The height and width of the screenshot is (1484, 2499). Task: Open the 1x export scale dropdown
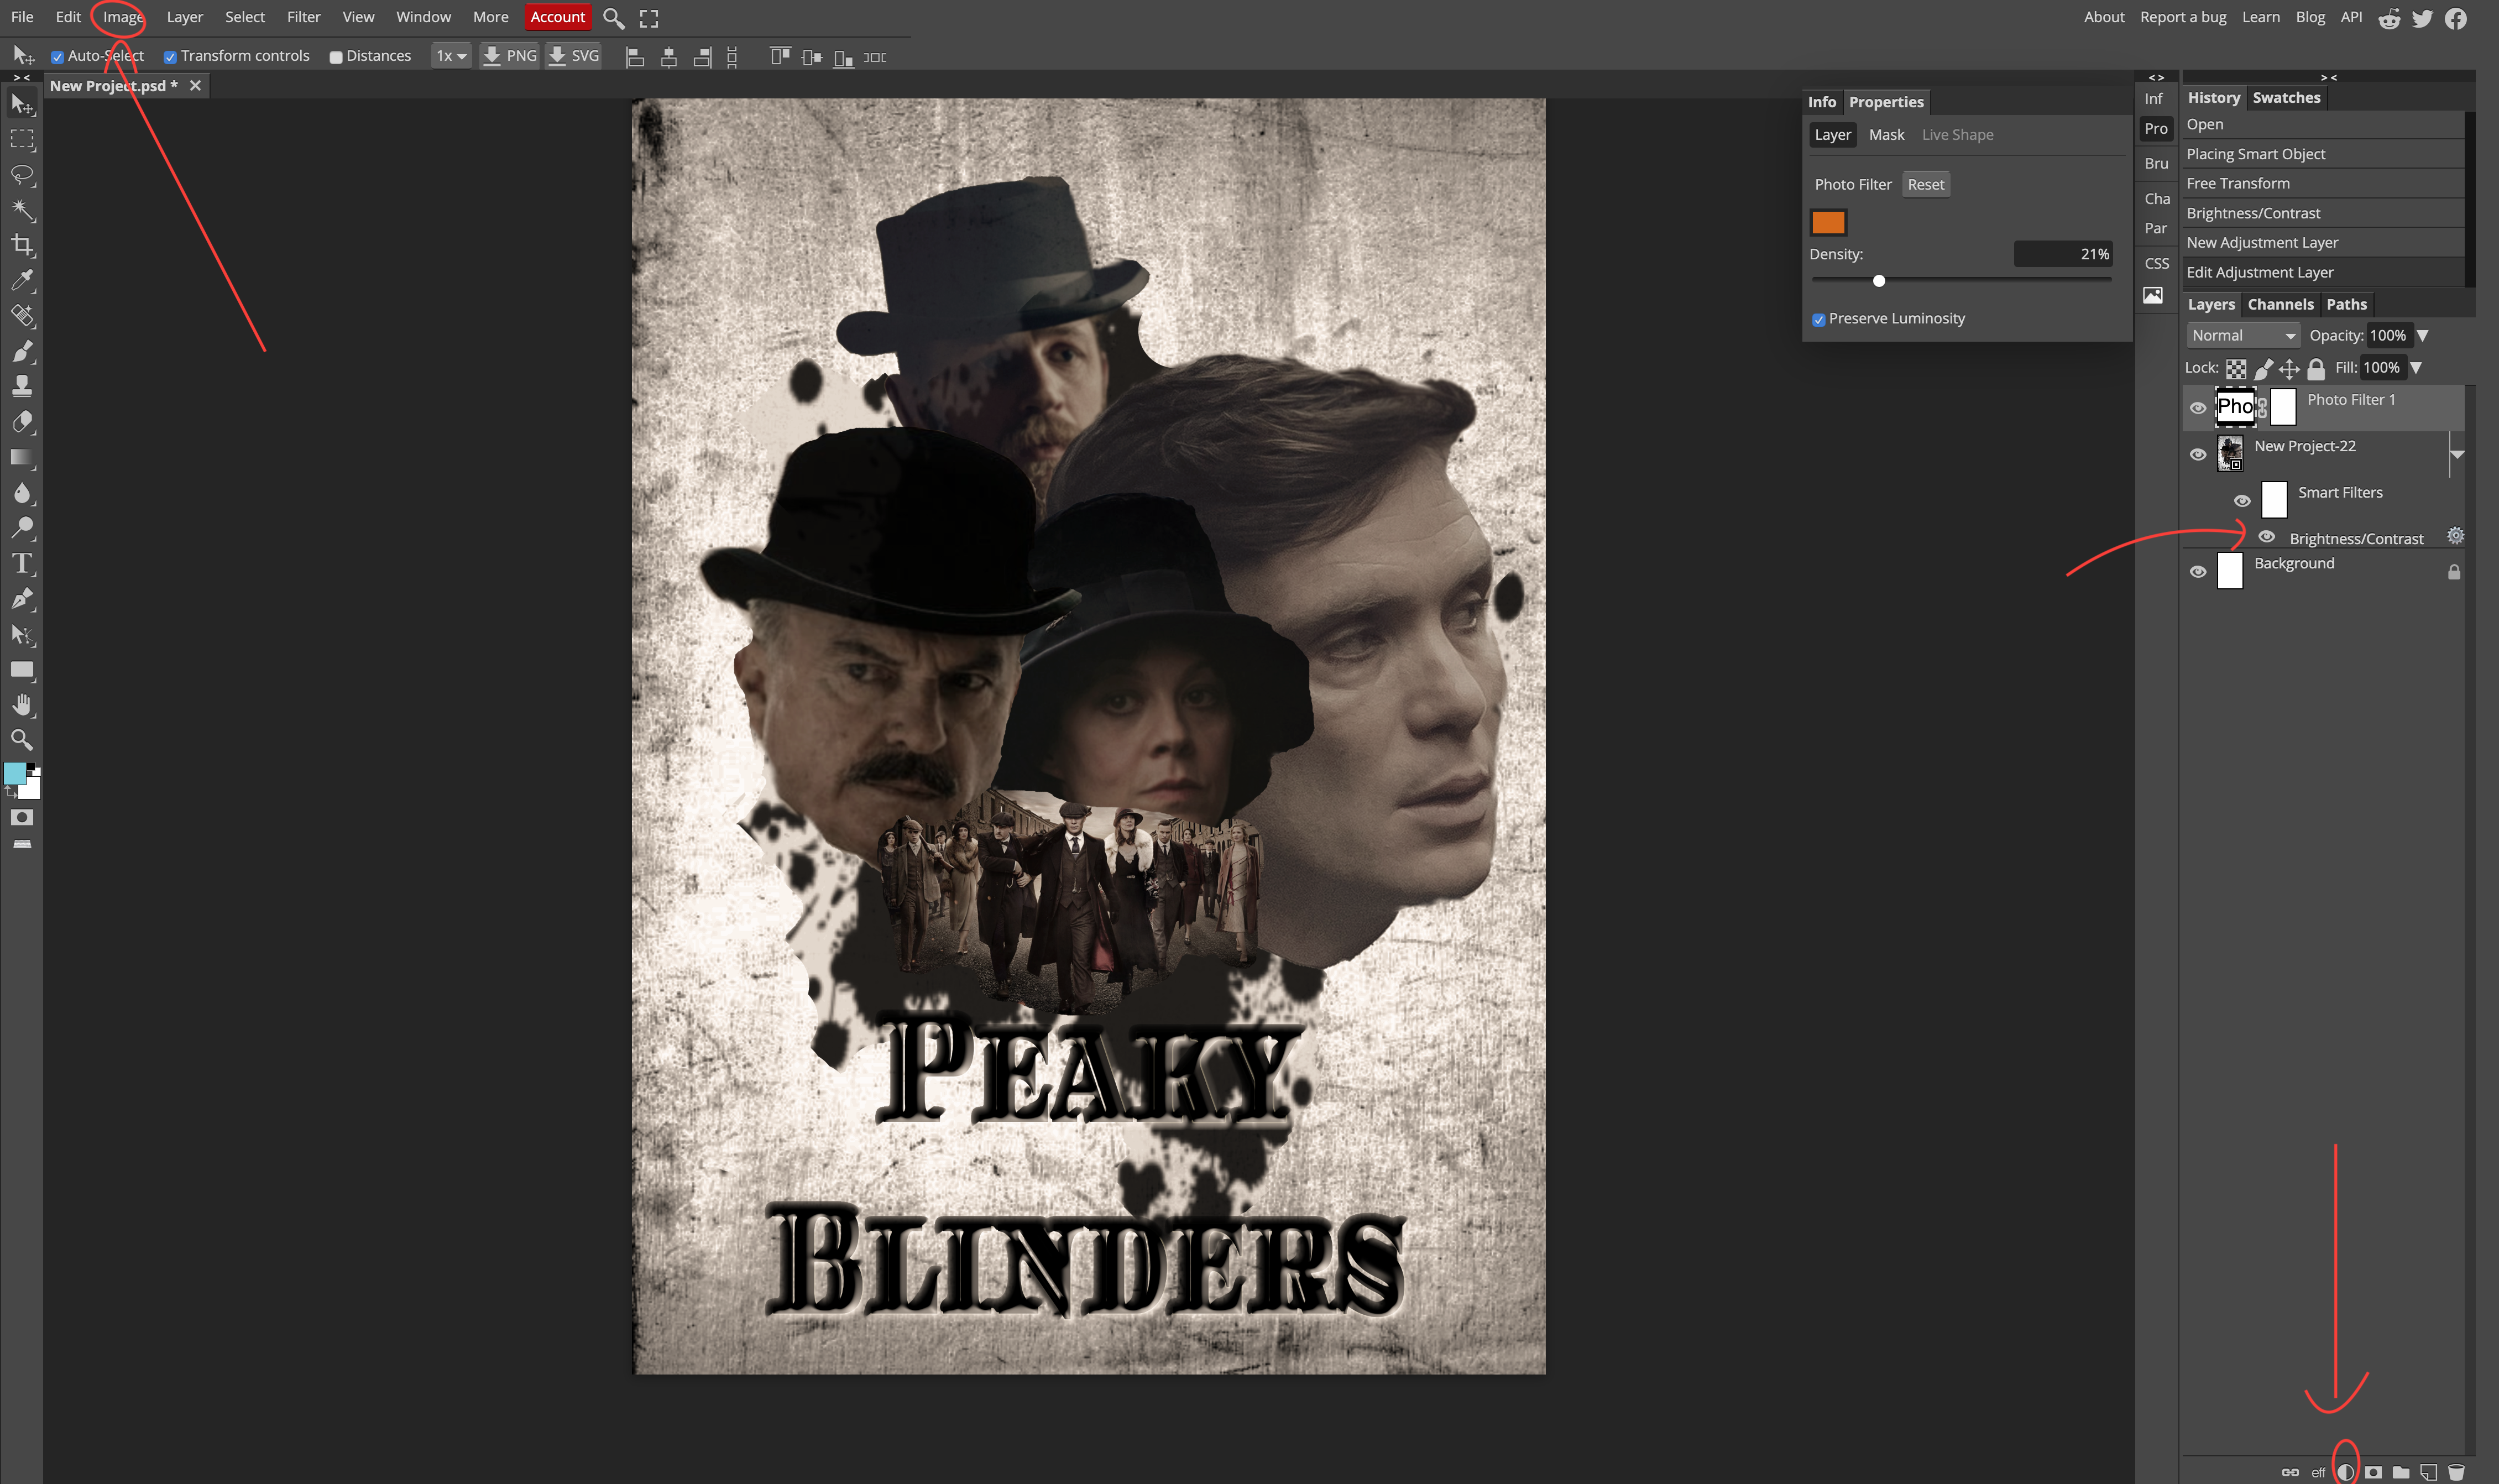coord(451,56)
